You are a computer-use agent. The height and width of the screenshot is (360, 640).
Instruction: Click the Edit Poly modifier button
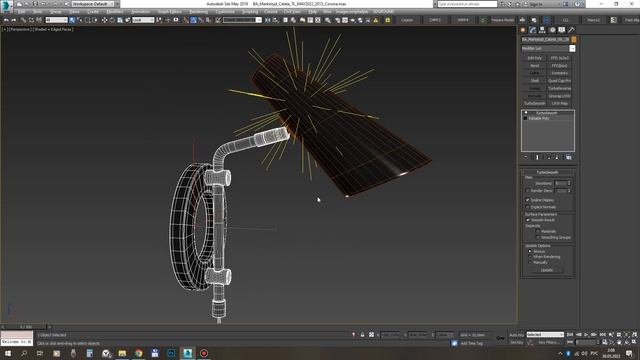(x=534, y=58)
